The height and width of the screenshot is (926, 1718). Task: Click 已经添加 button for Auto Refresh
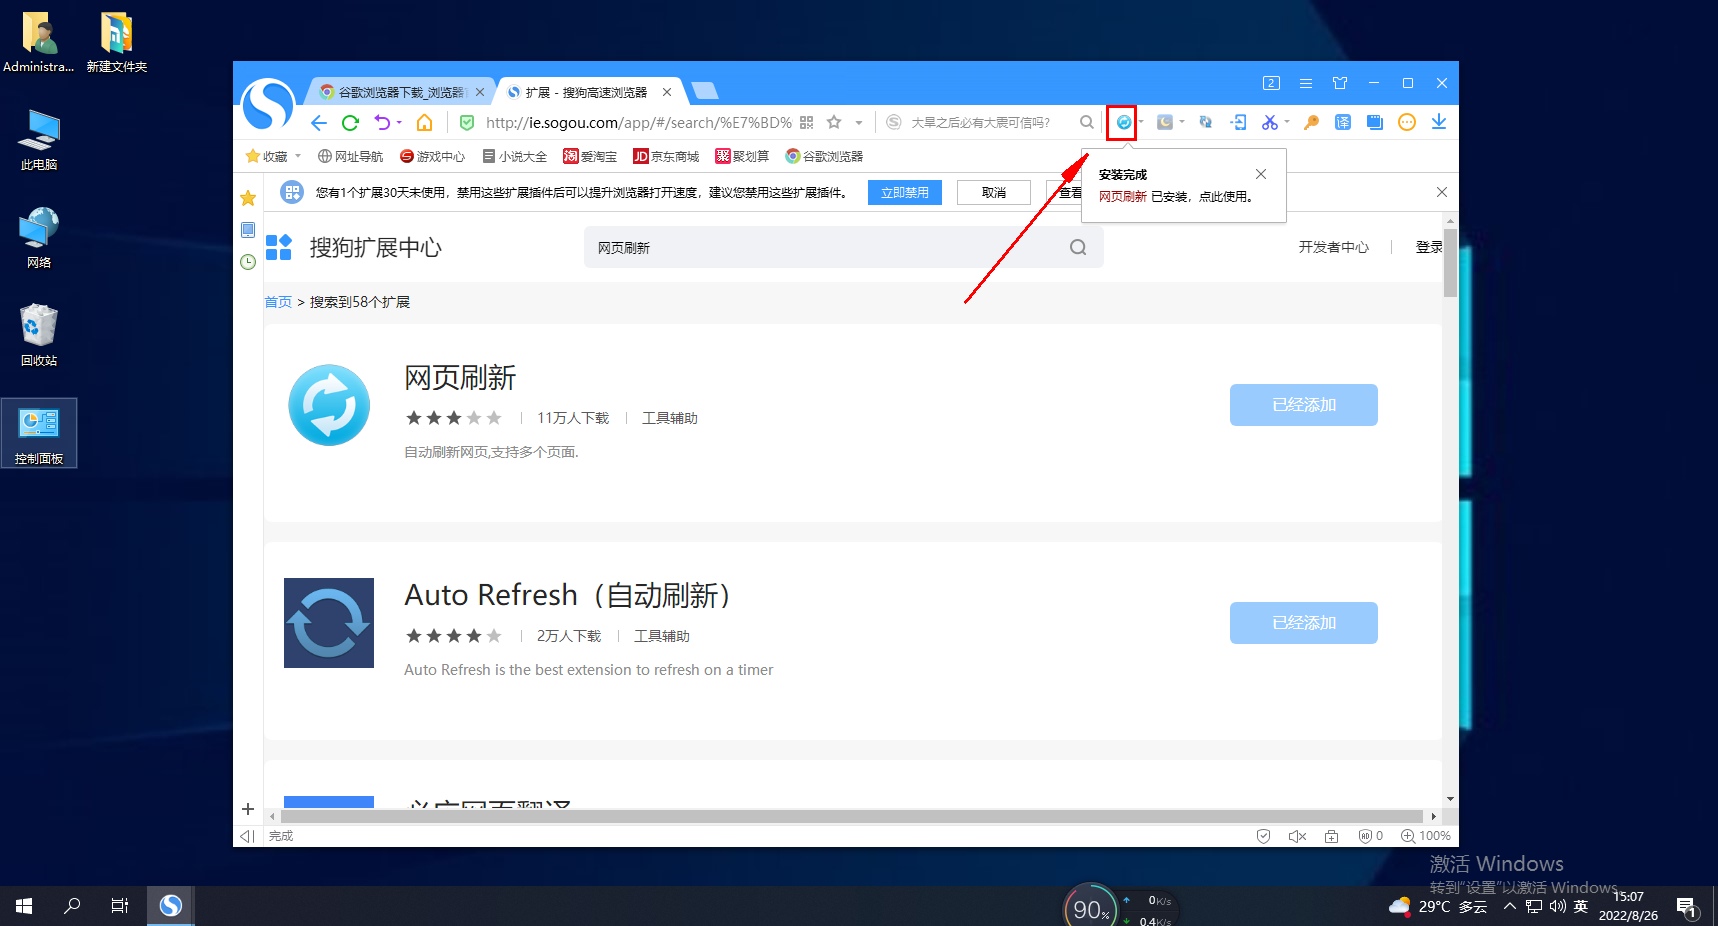coord(1304,623)
